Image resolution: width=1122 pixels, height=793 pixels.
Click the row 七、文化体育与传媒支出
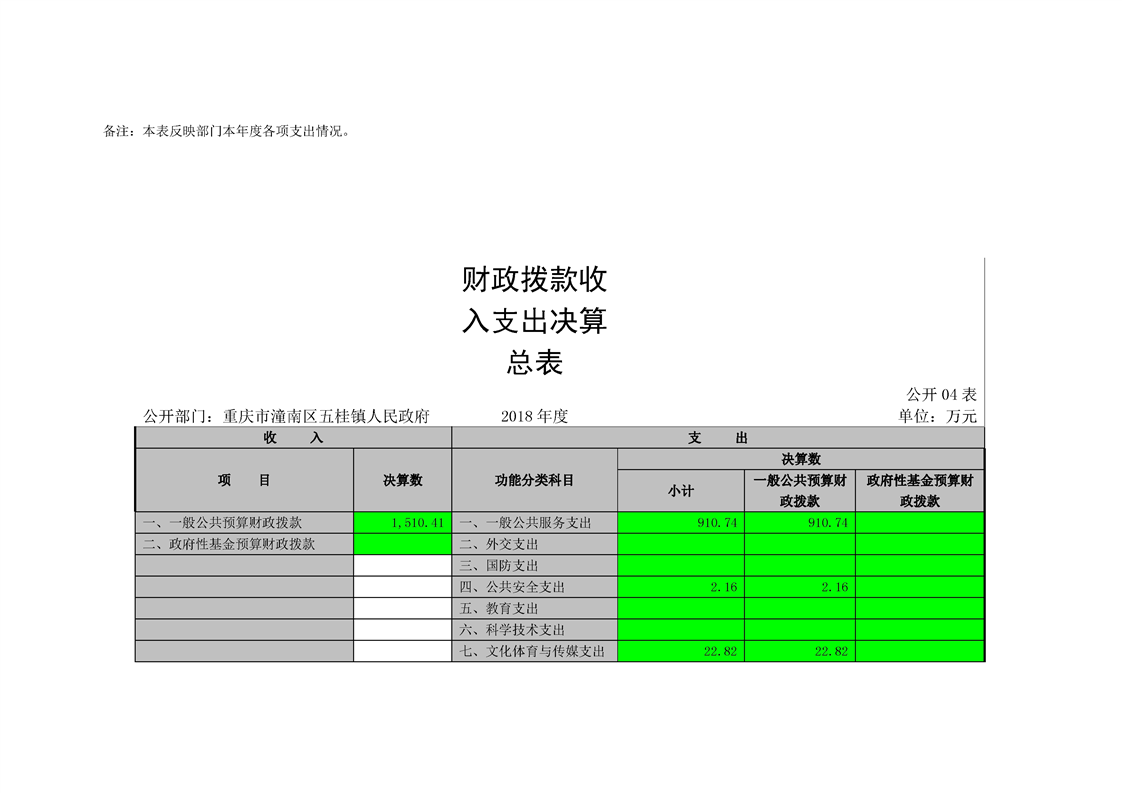coord(535,651)
